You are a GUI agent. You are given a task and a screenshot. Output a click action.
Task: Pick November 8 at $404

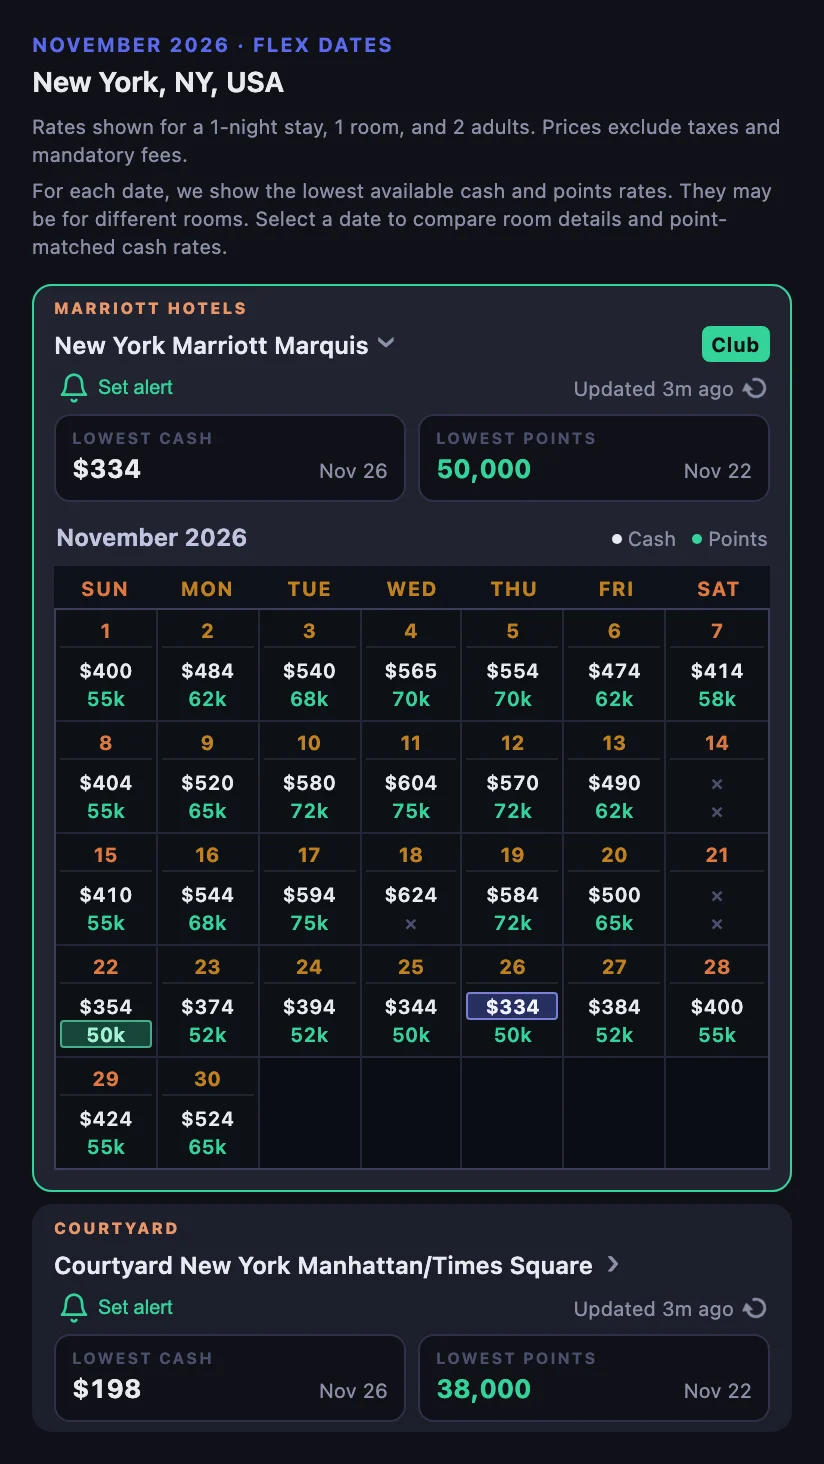tap(106, 777)
